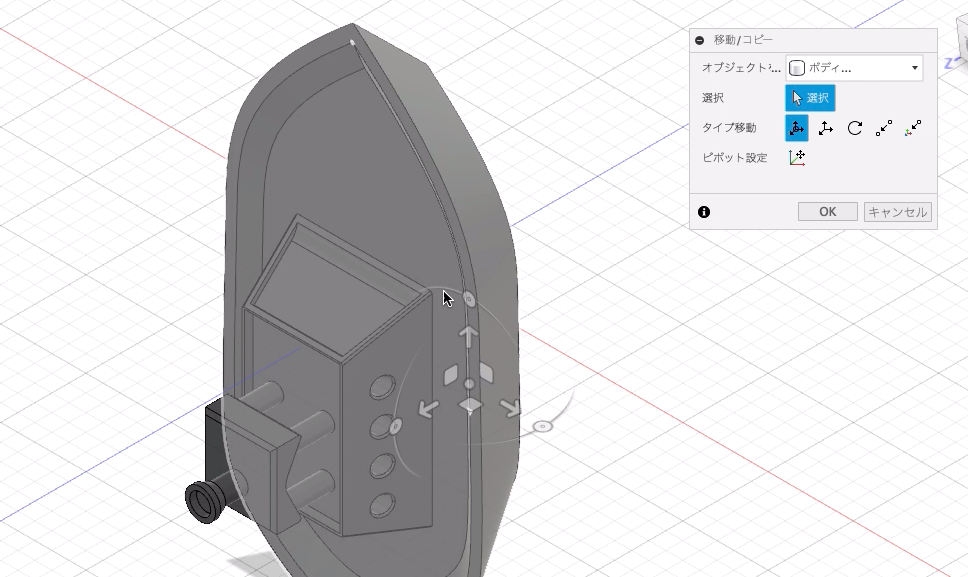Choose the Translate move type icon
This screenshot has height=577, width=968.
tap(825, 128)
